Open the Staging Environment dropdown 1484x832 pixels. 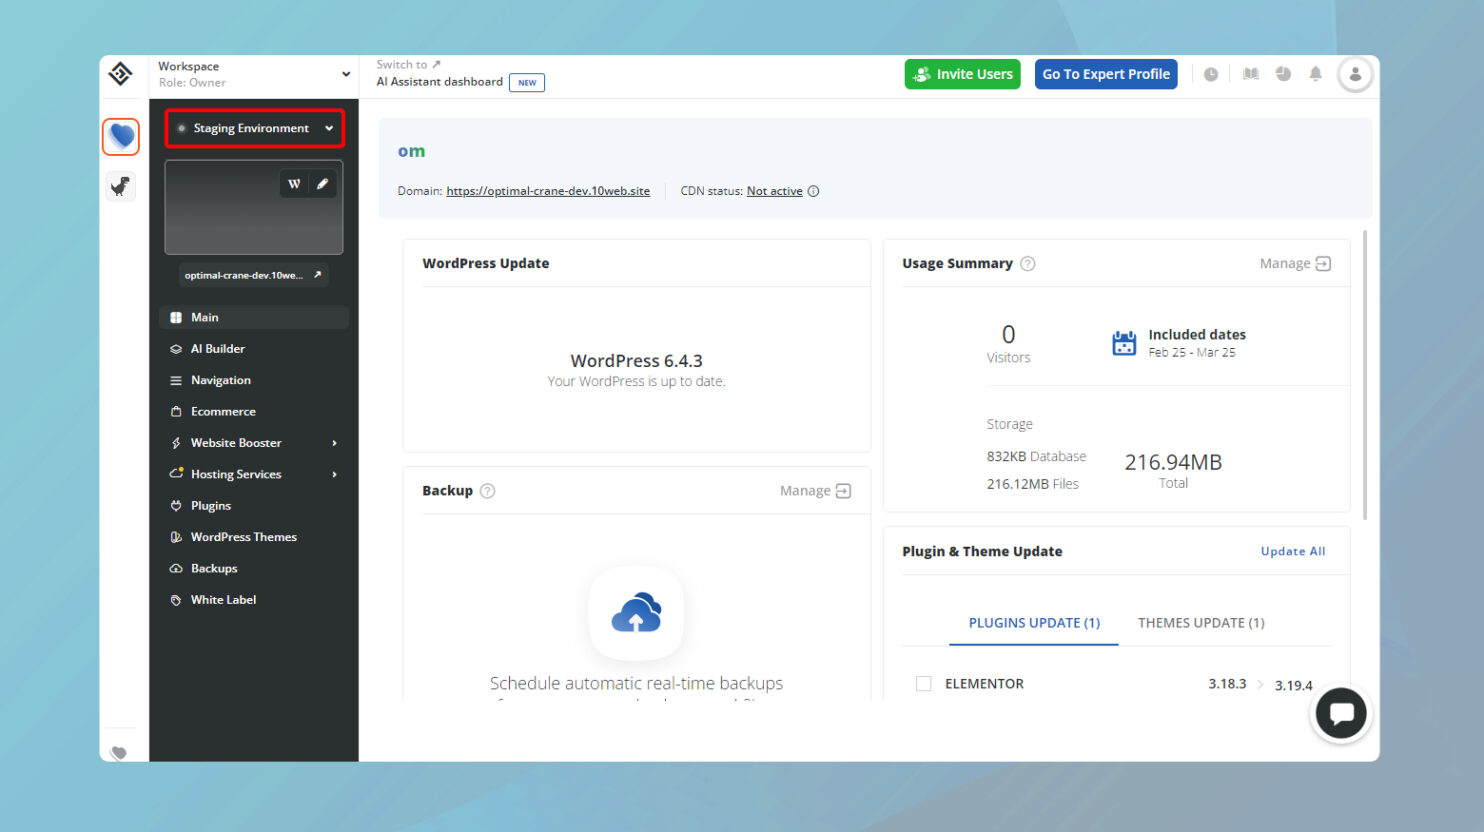coord(254,128)
